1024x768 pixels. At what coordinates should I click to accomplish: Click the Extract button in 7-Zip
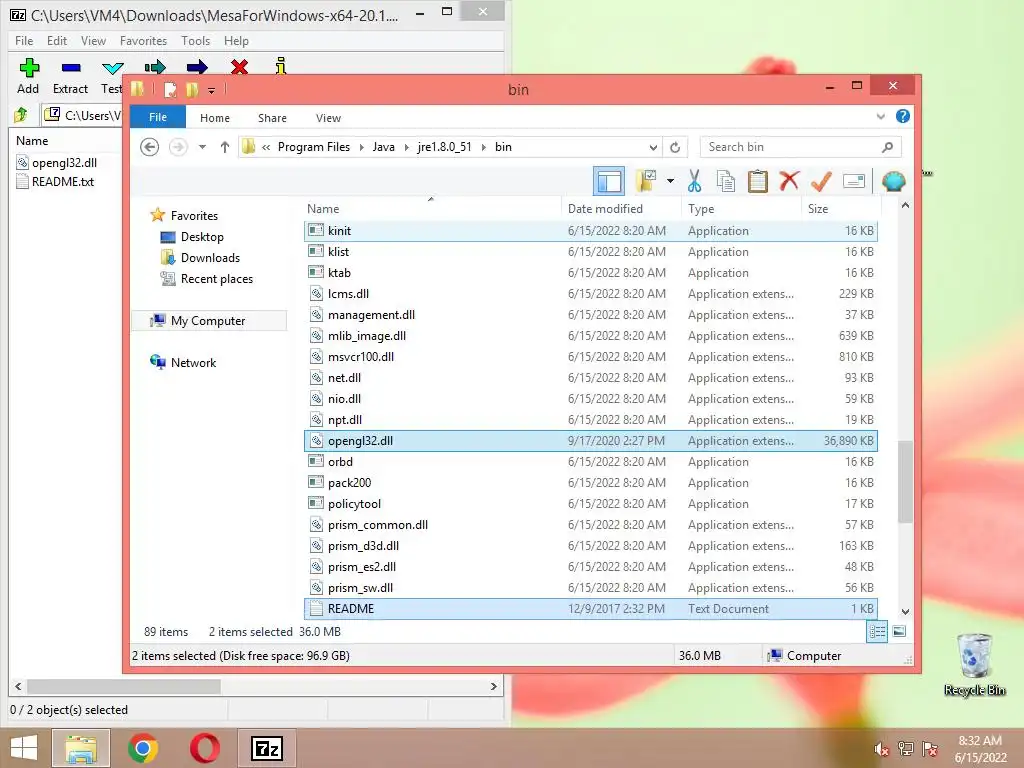tap(71, 76)
